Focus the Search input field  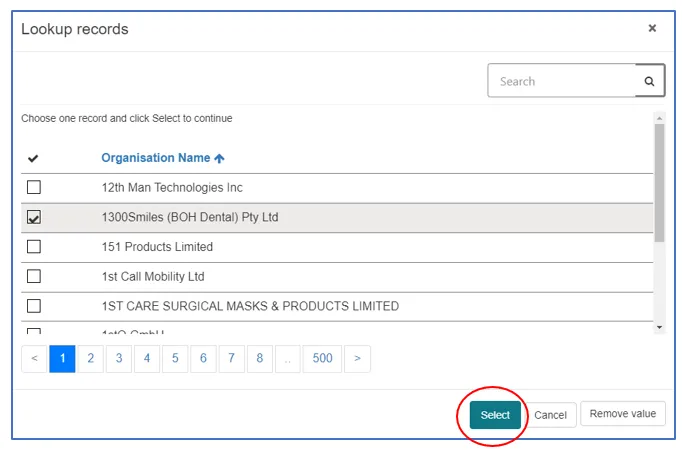[x=562, y=81]
